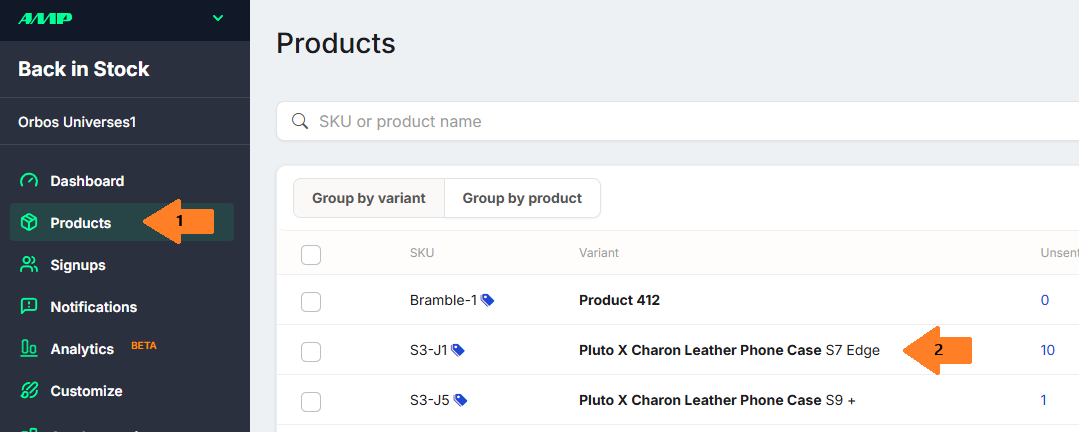Click the Products box icon in sidebar
1079x432 pixels.
[x=30, y=223]
